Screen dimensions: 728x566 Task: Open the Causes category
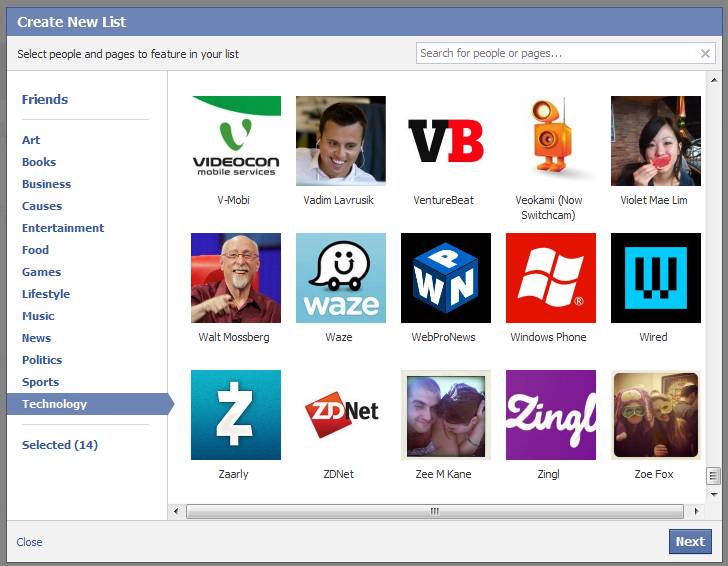[x=42, y=206]
